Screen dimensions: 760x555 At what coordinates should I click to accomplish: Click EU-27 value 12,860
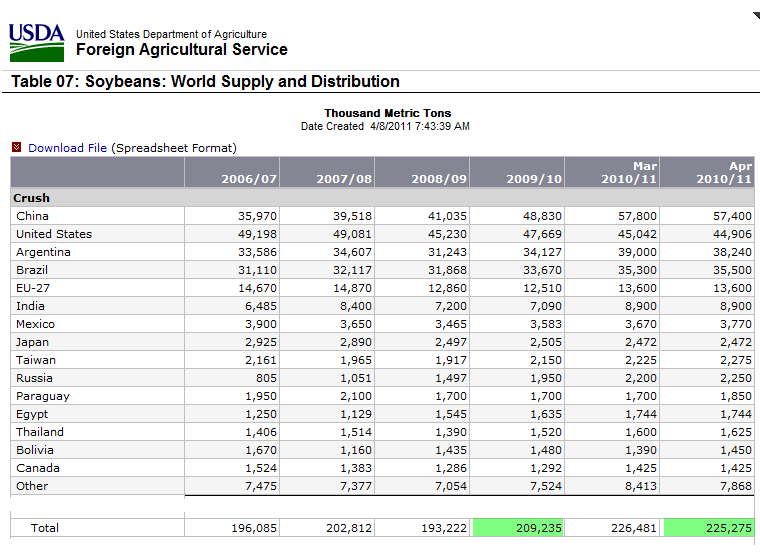point(447,288)
